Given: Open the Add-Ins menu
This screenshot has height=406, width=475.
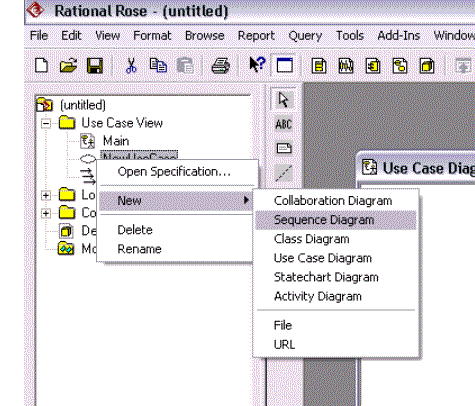Looking at the screenshot, I should 399,35.
